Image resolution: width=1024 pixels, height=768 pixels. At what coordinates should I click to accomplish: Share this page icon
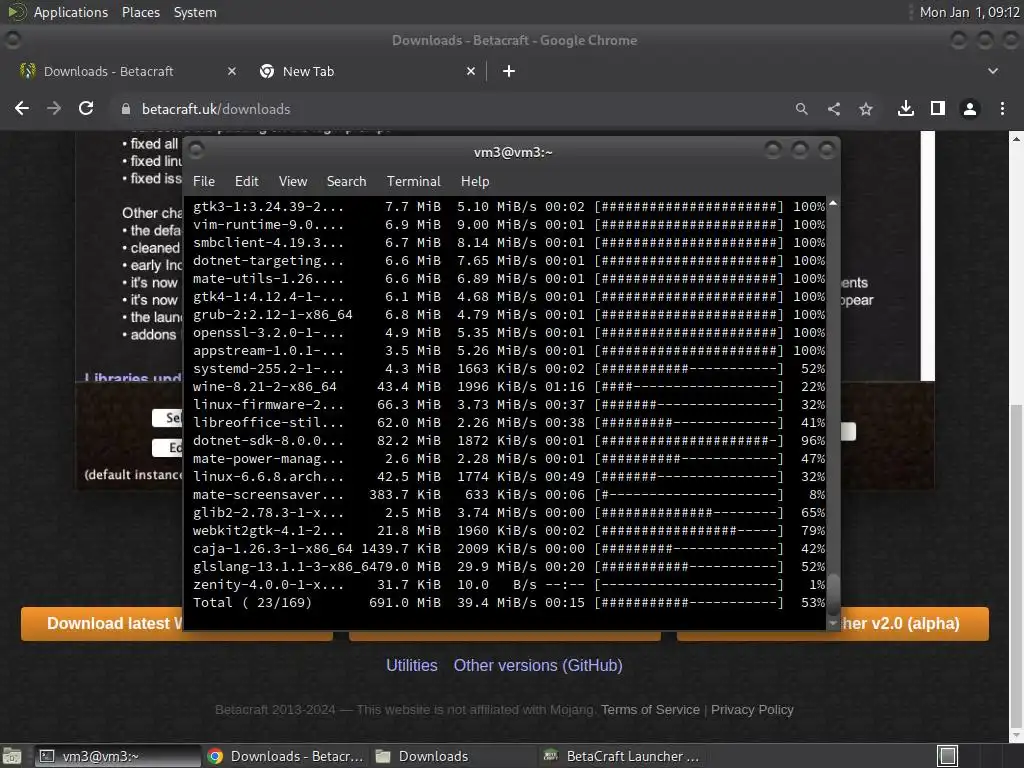pos(834,109)
